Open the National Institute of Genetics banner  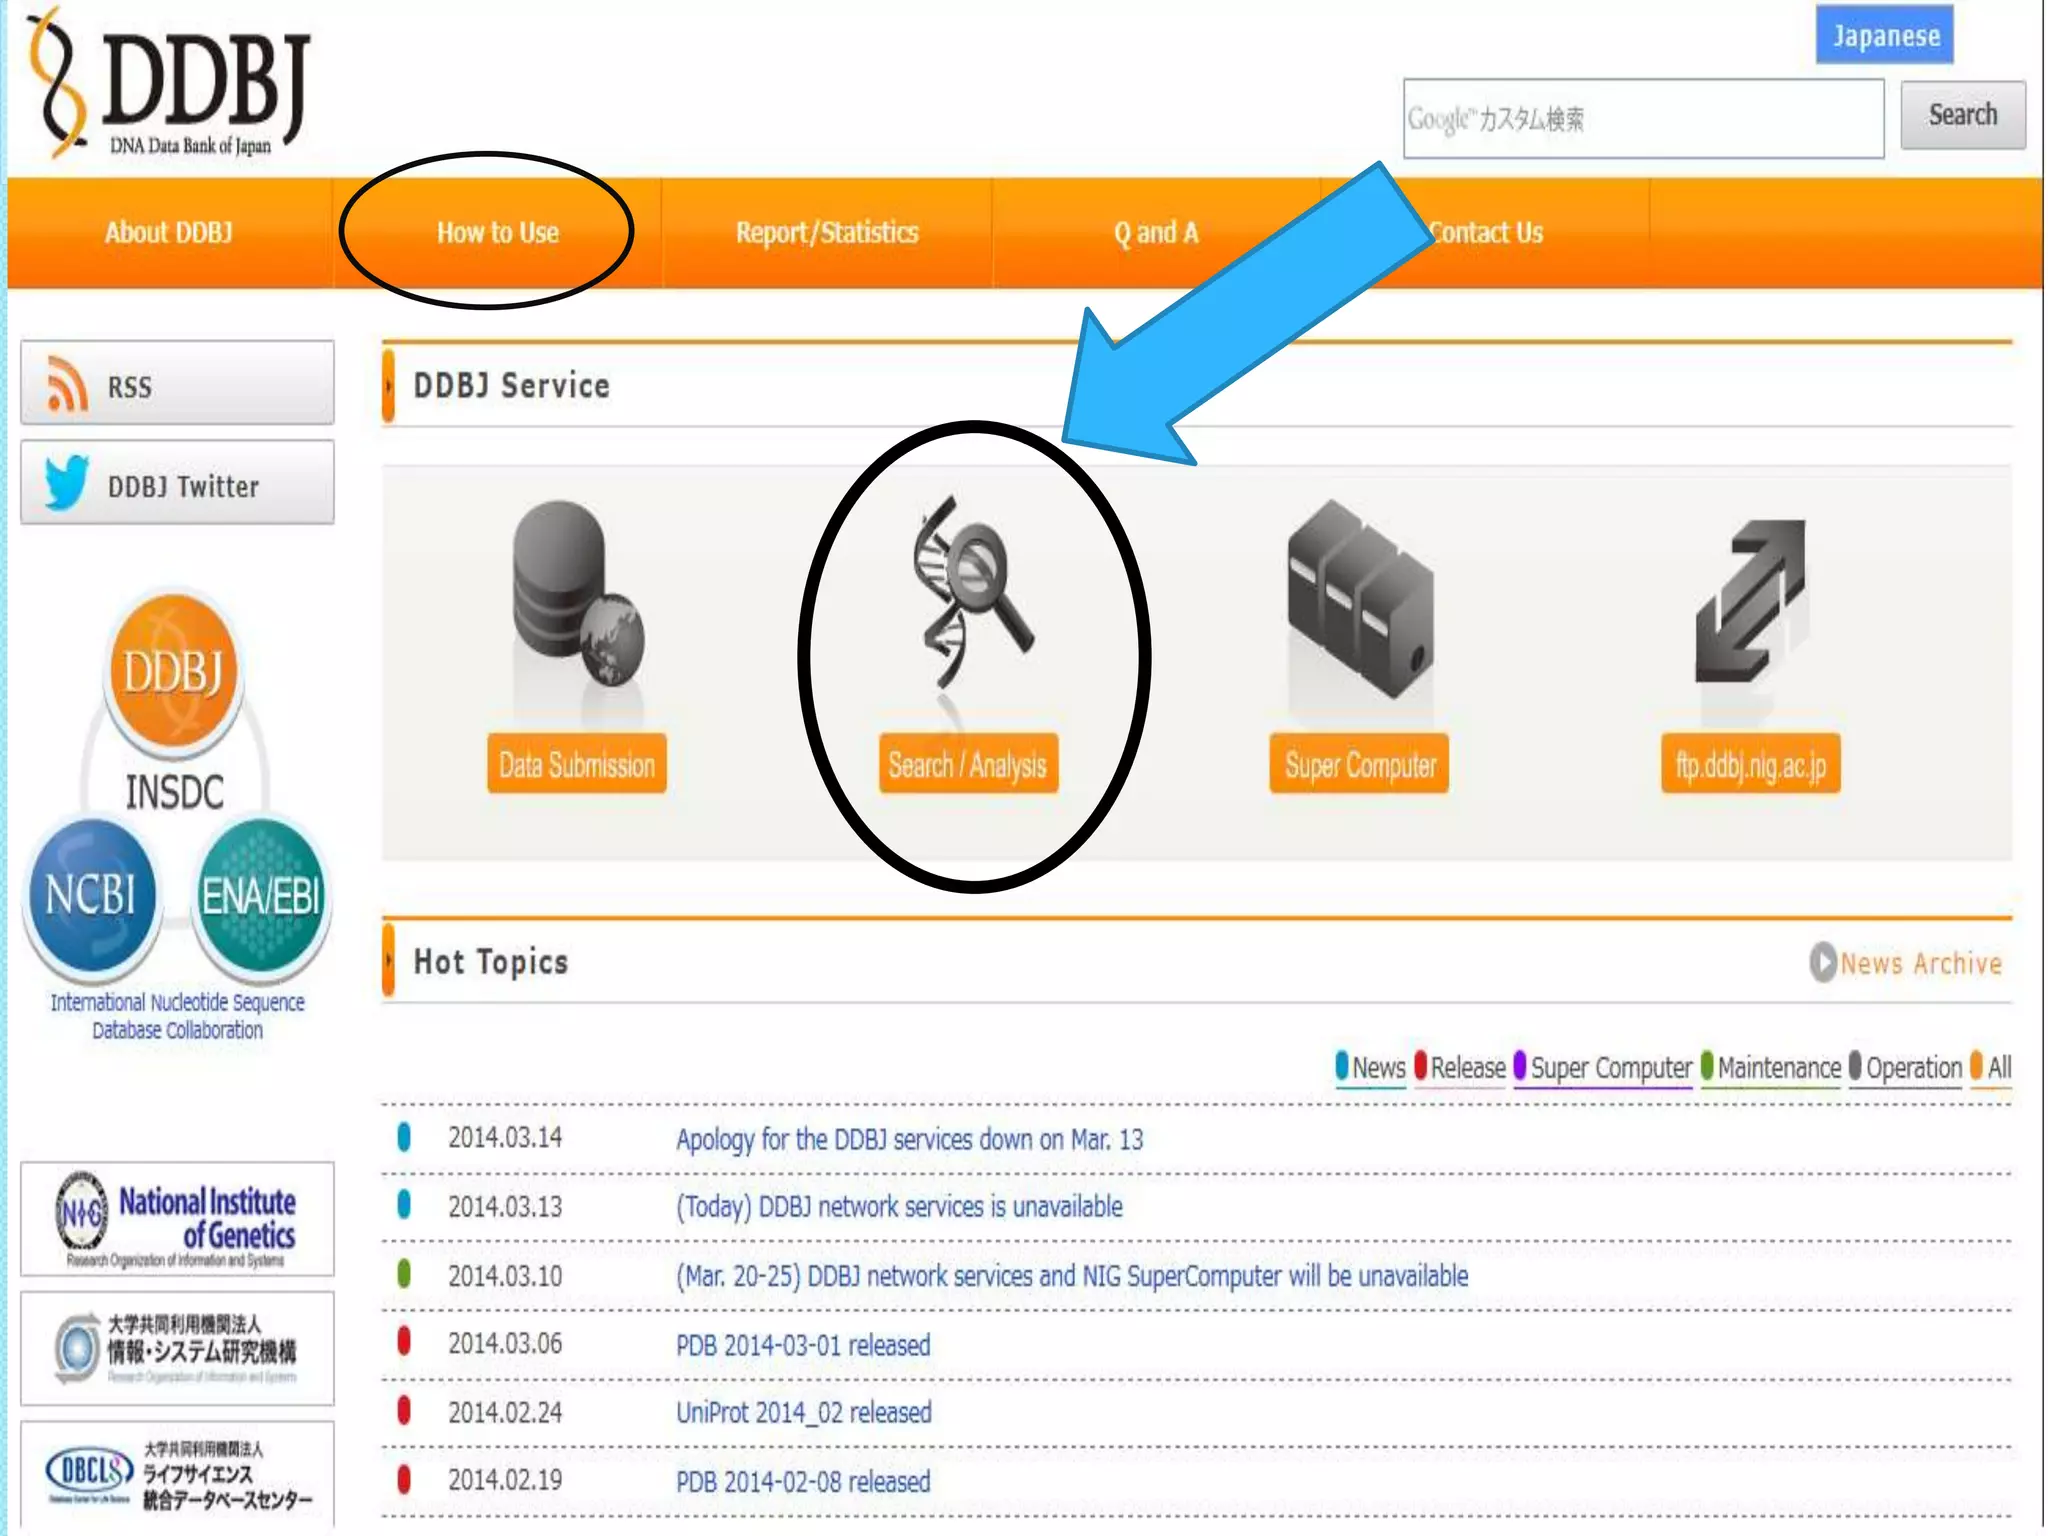[x=177, y=1219]
